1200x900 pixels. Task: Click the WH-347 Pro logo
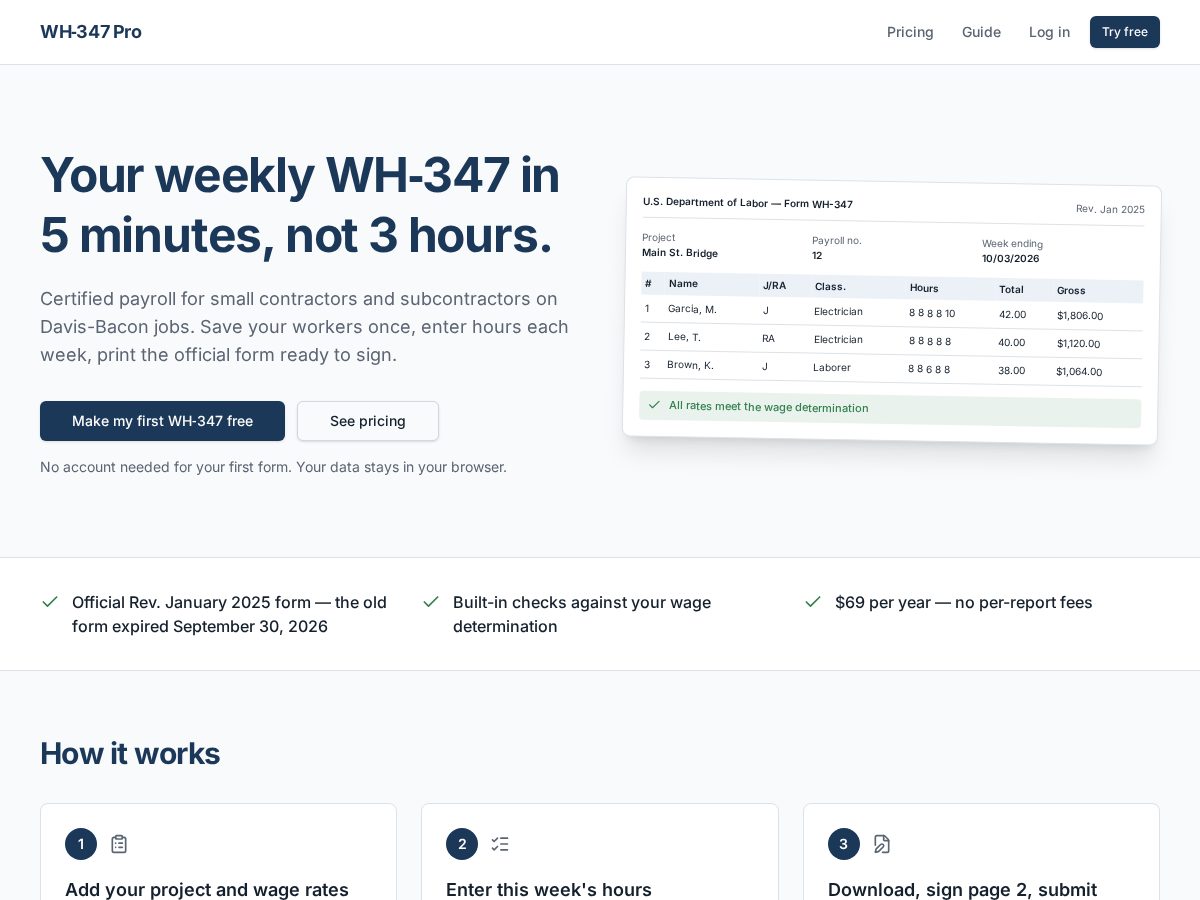91,32
